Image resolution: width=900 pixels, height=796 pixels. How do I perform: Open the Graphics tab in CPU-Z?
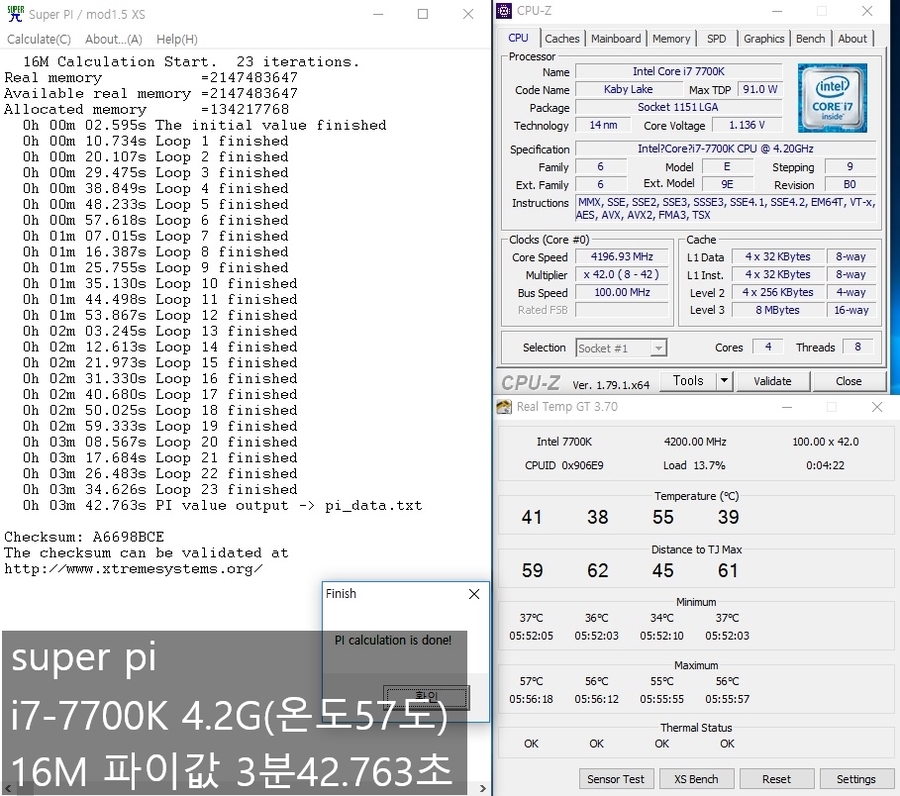(x=763, y=38)
